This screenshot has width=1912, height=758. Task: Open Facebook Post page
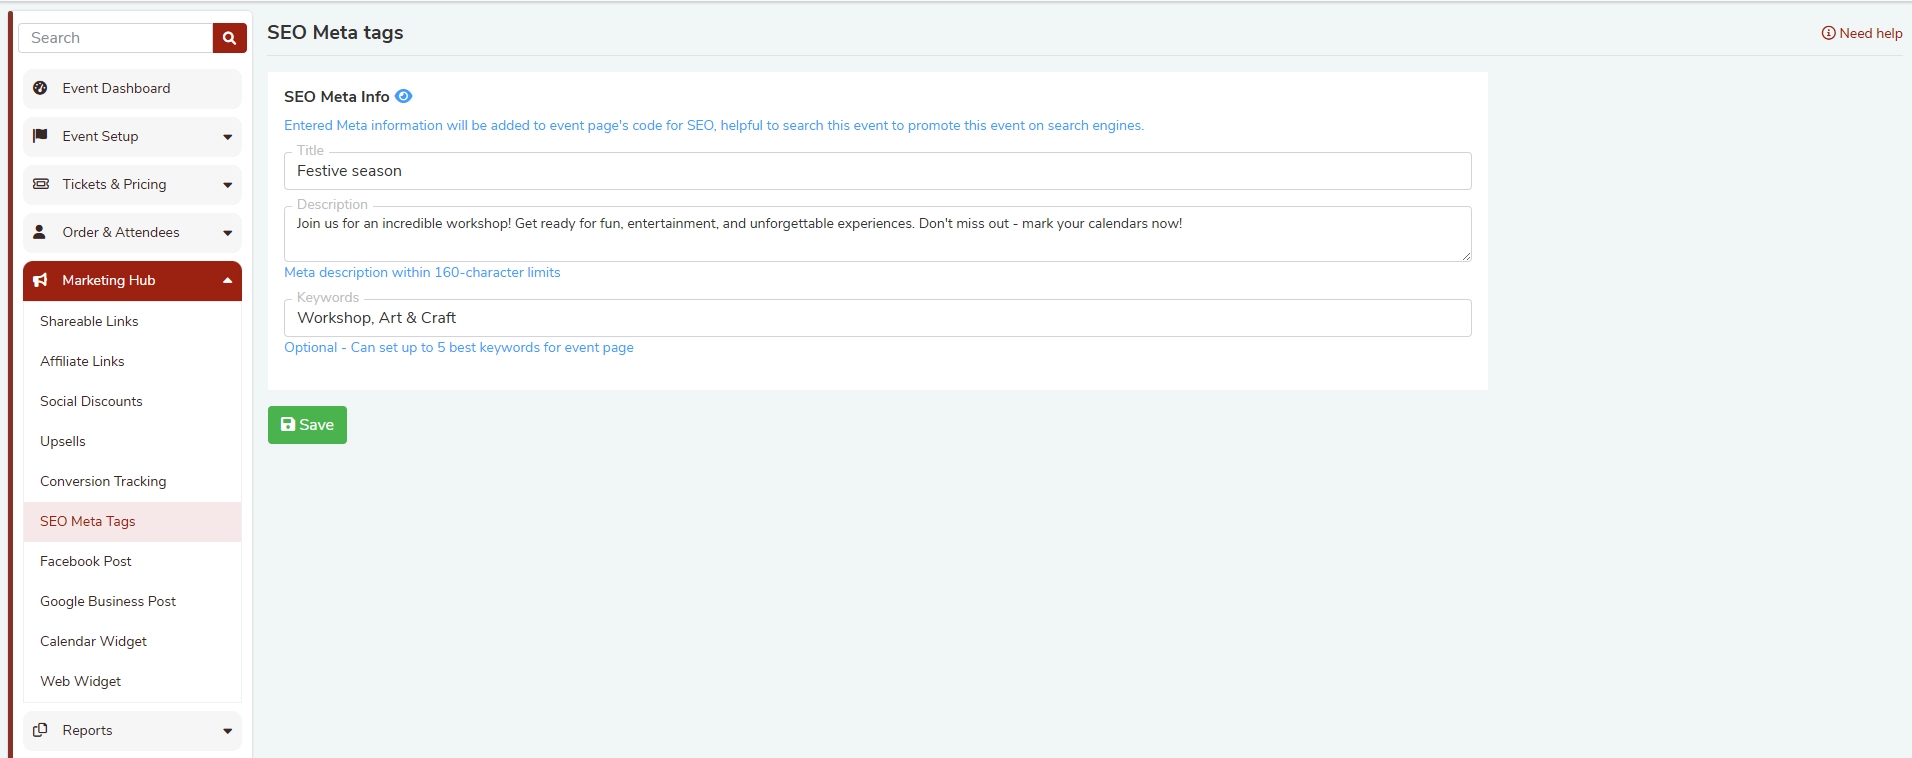click(132, 561)
